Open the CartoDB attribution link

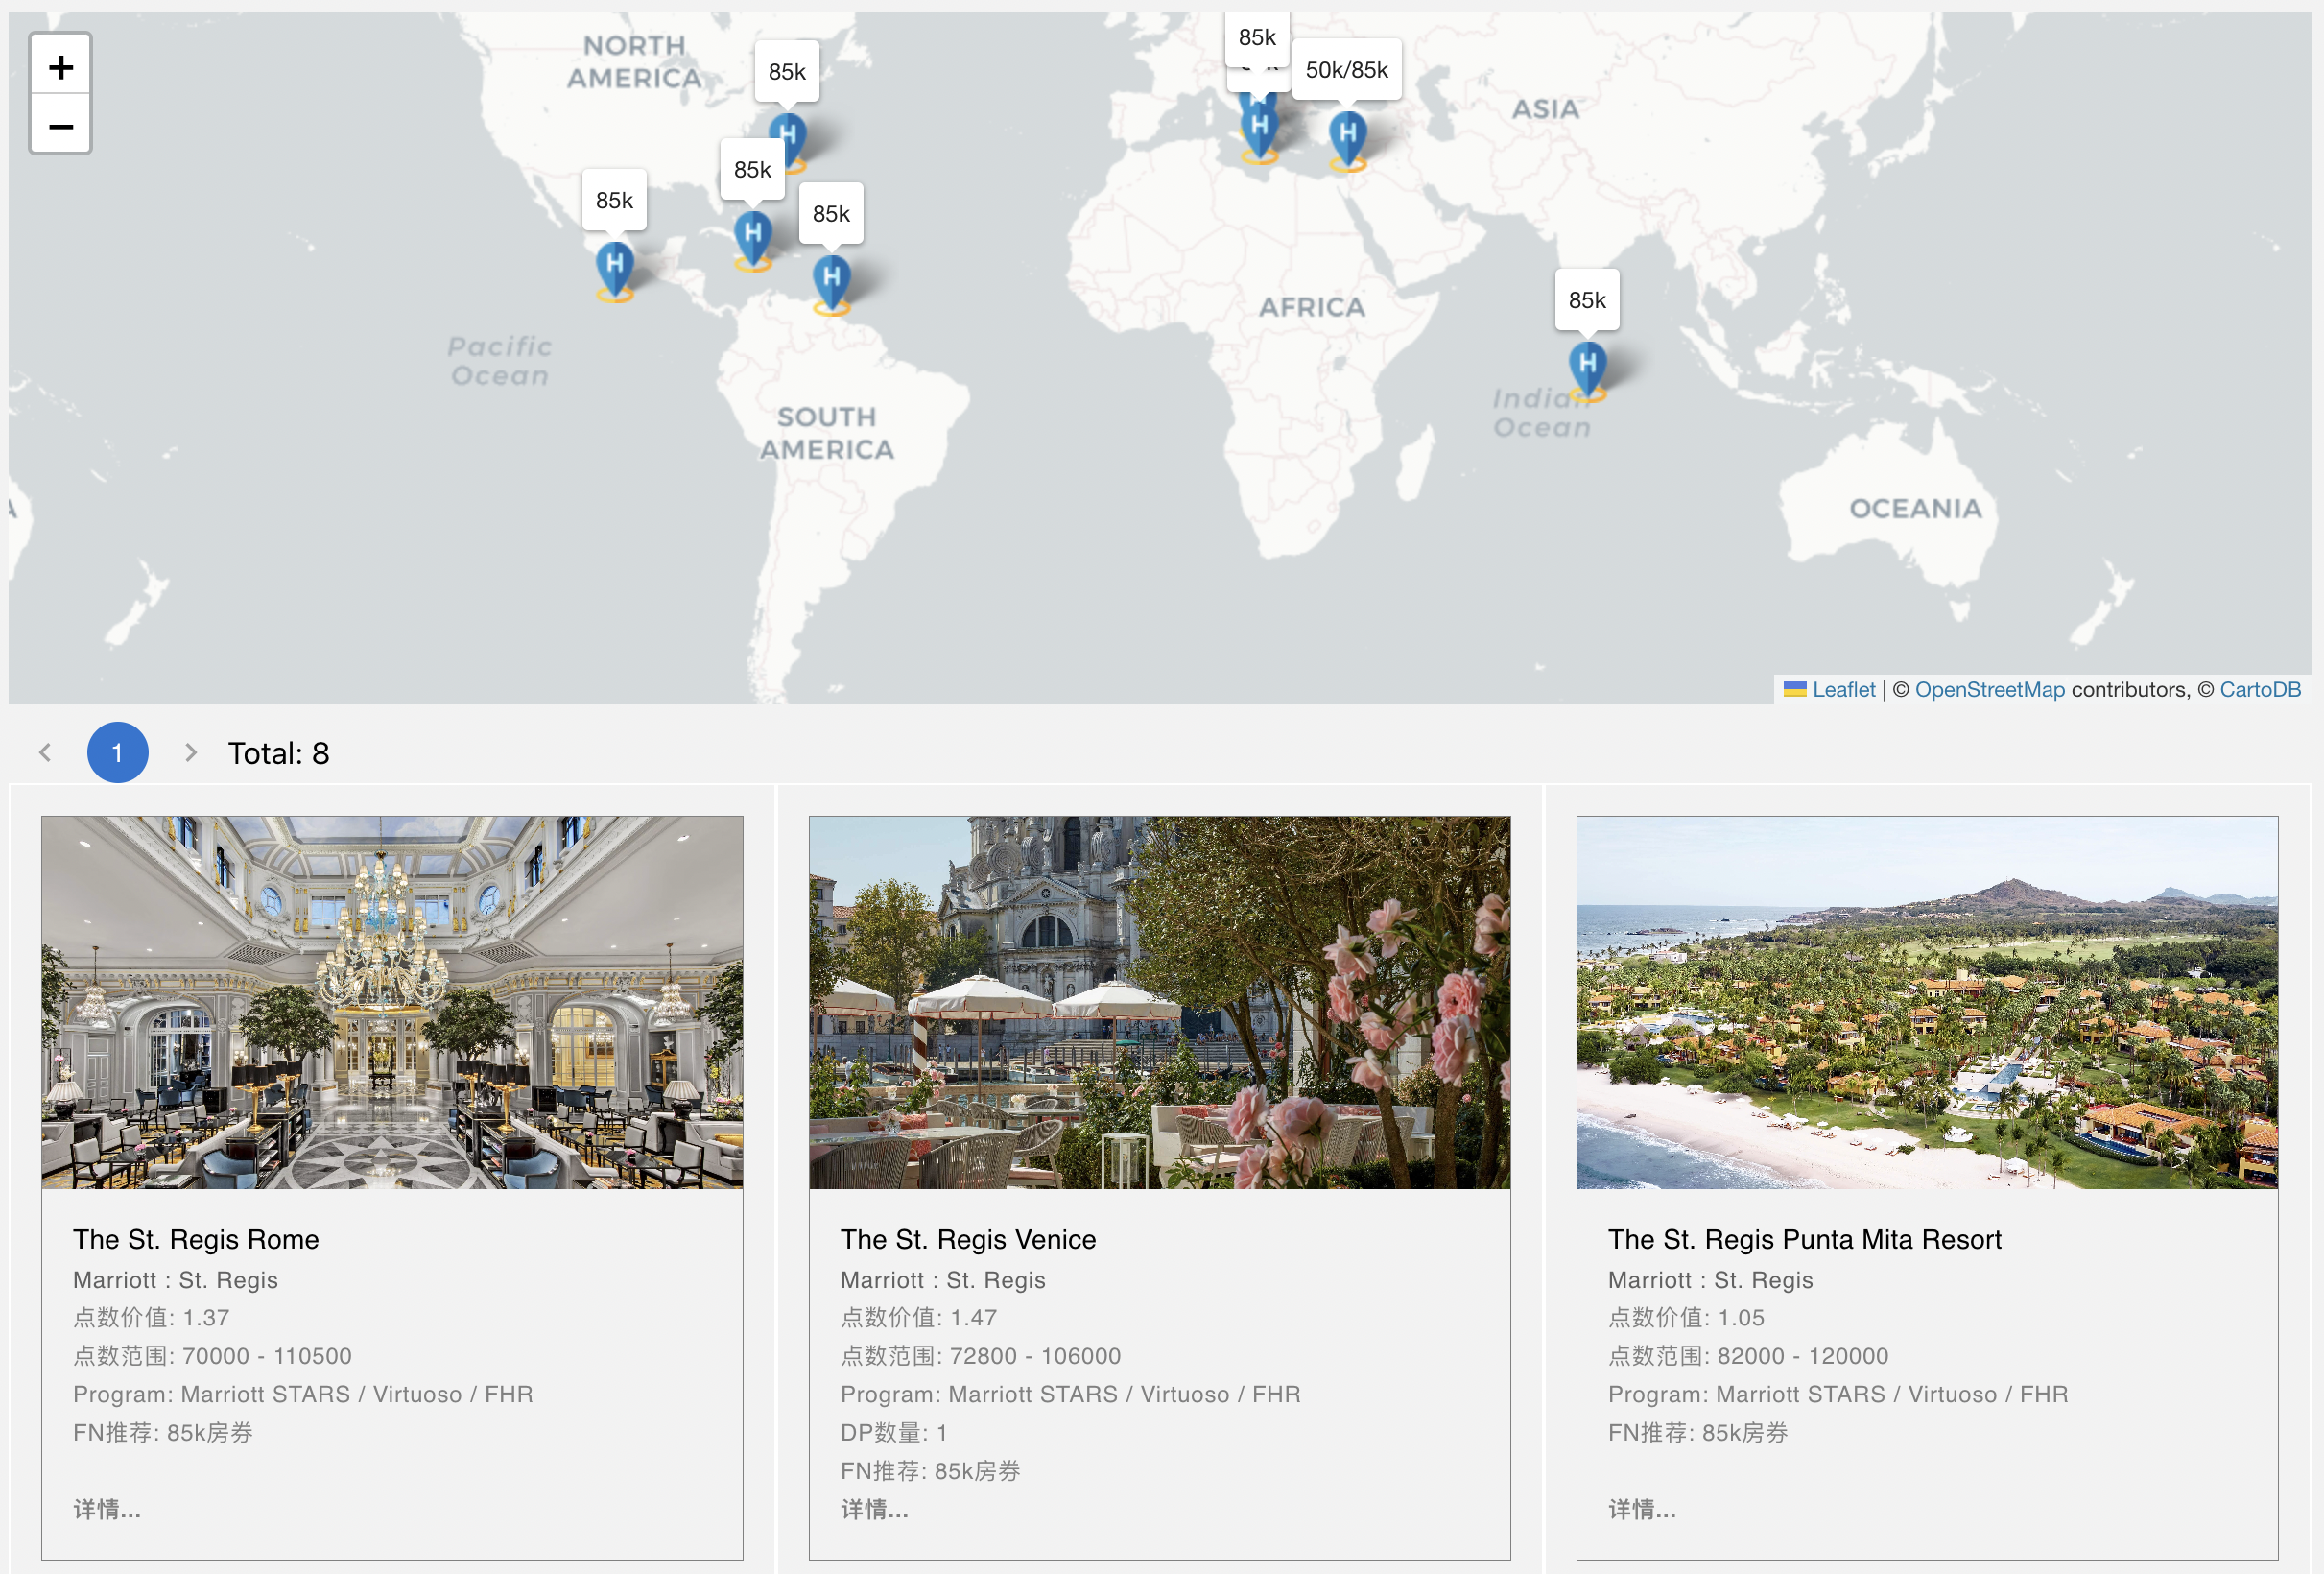[x=2260, y=689]
